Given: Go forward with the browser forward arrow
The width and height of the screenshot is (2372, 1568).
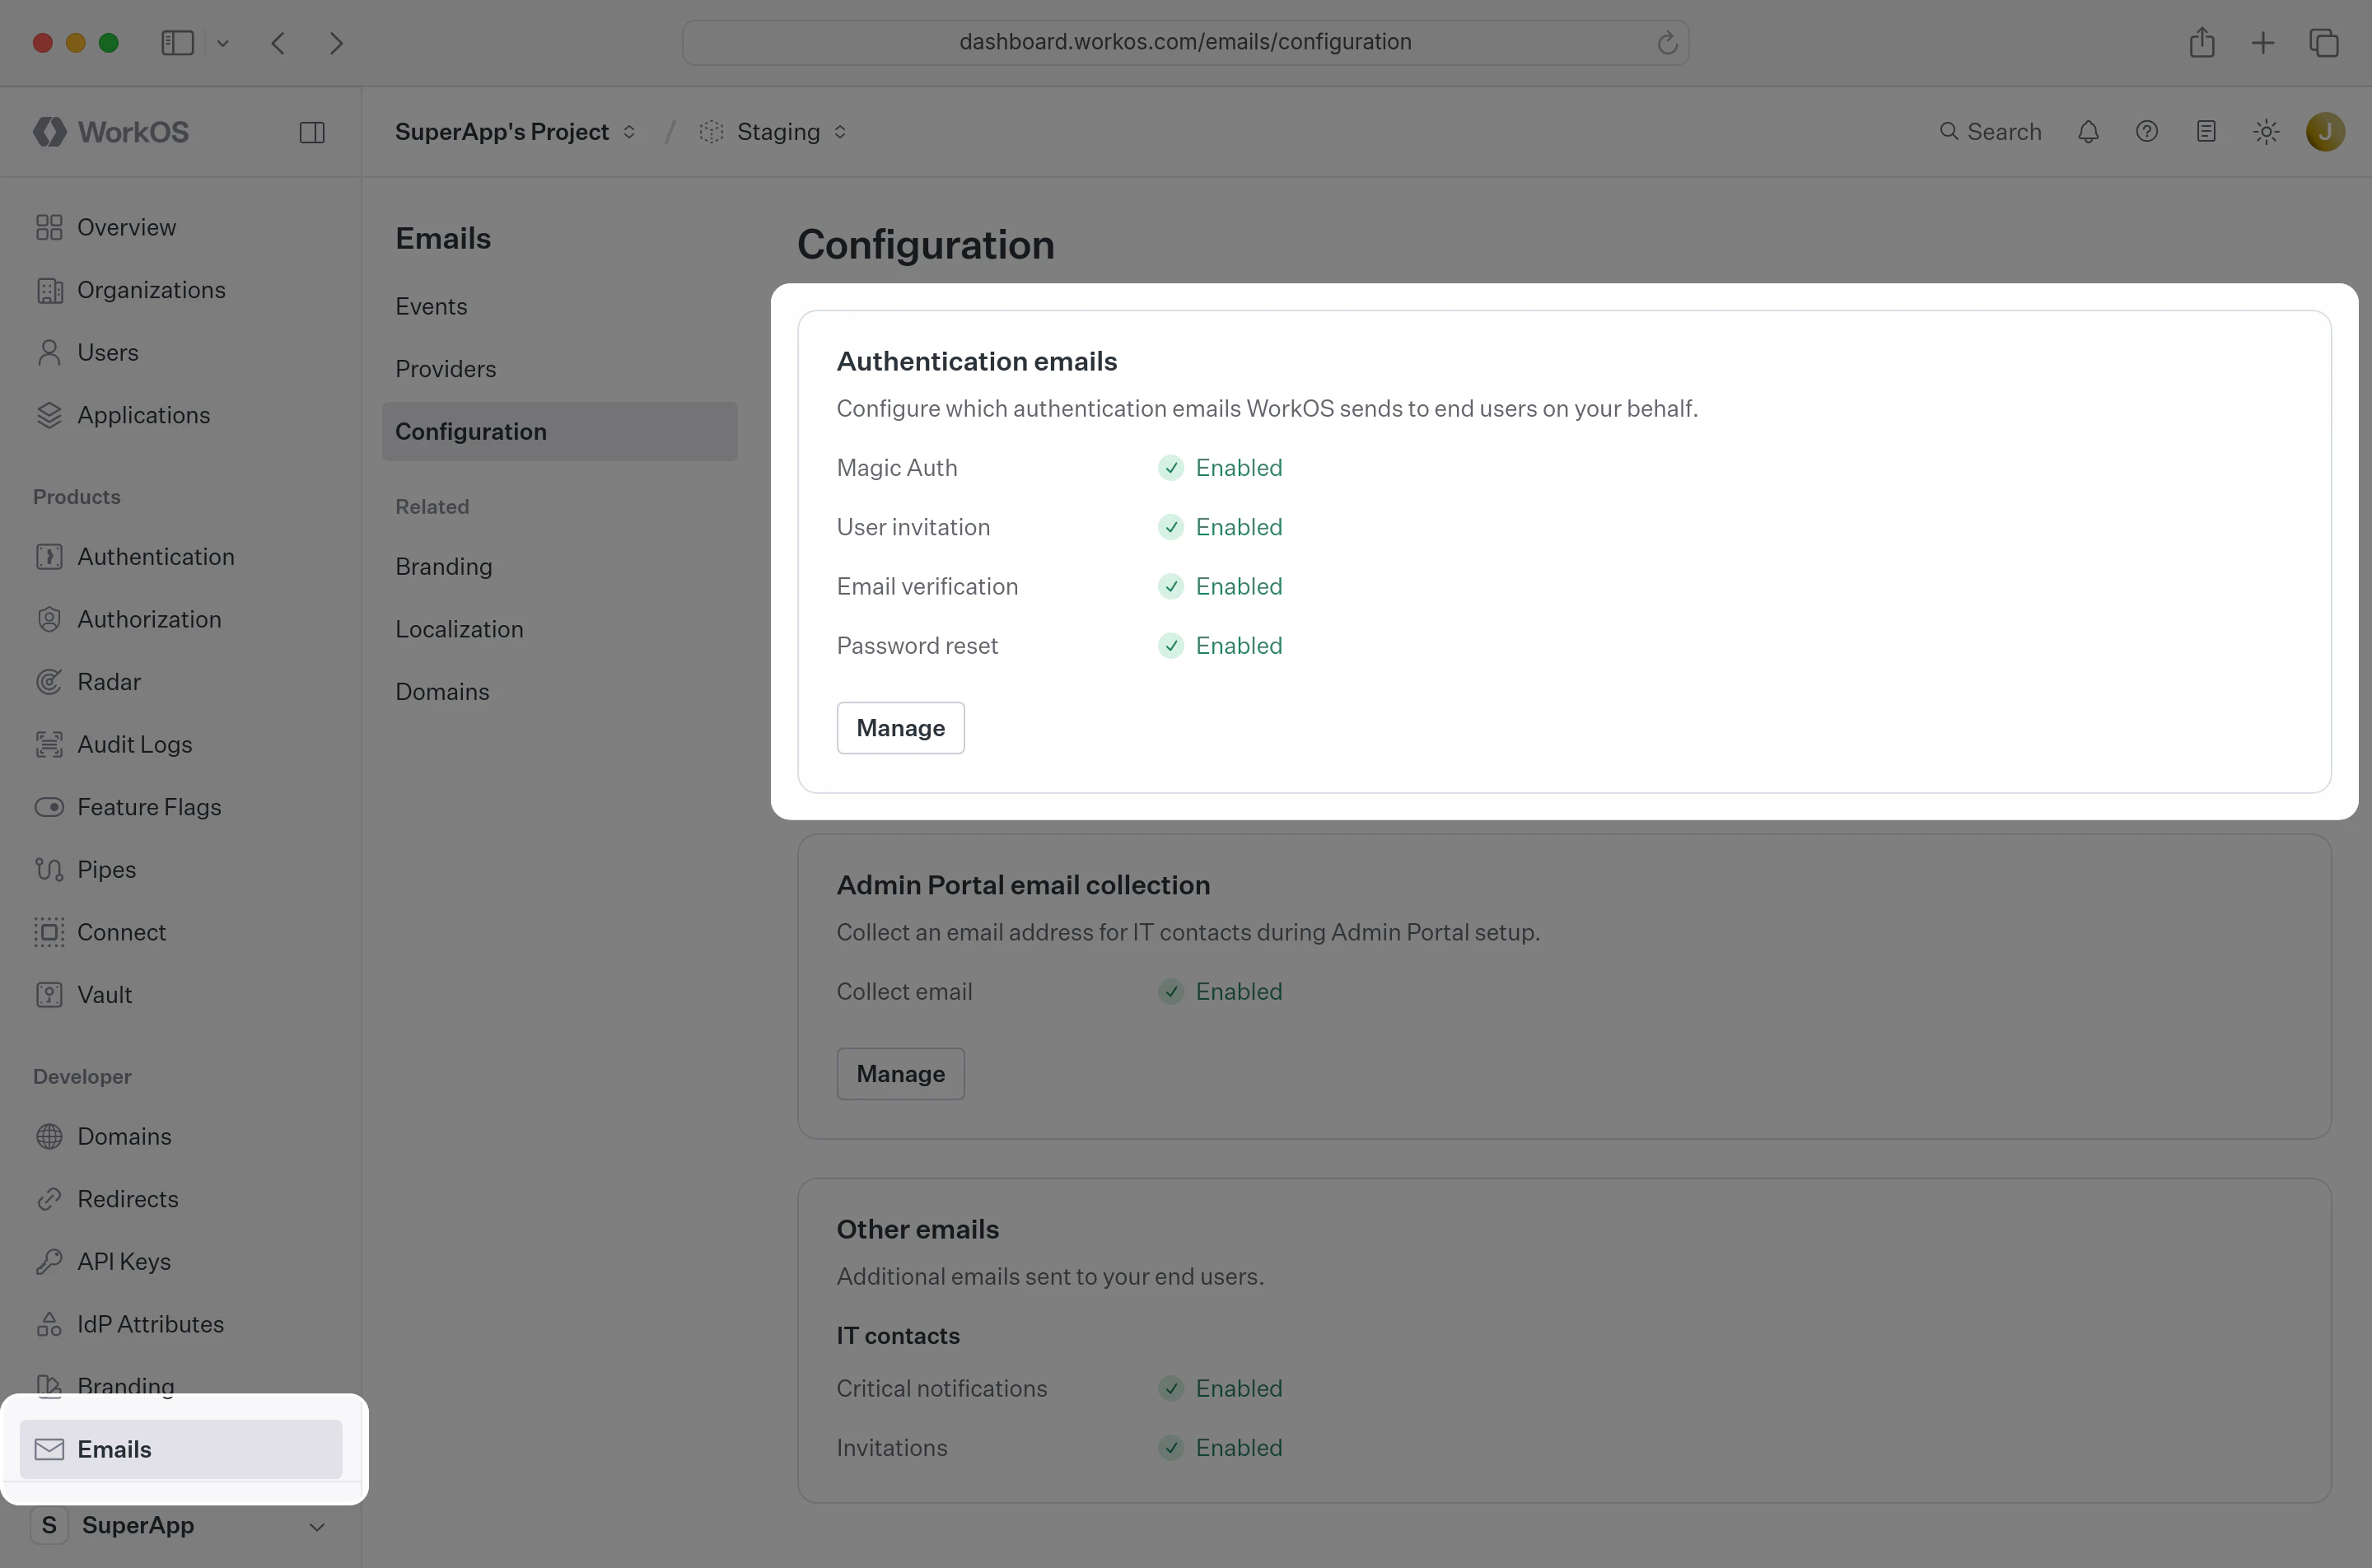Looking at the screenshot, I should [x=336, y=43].
